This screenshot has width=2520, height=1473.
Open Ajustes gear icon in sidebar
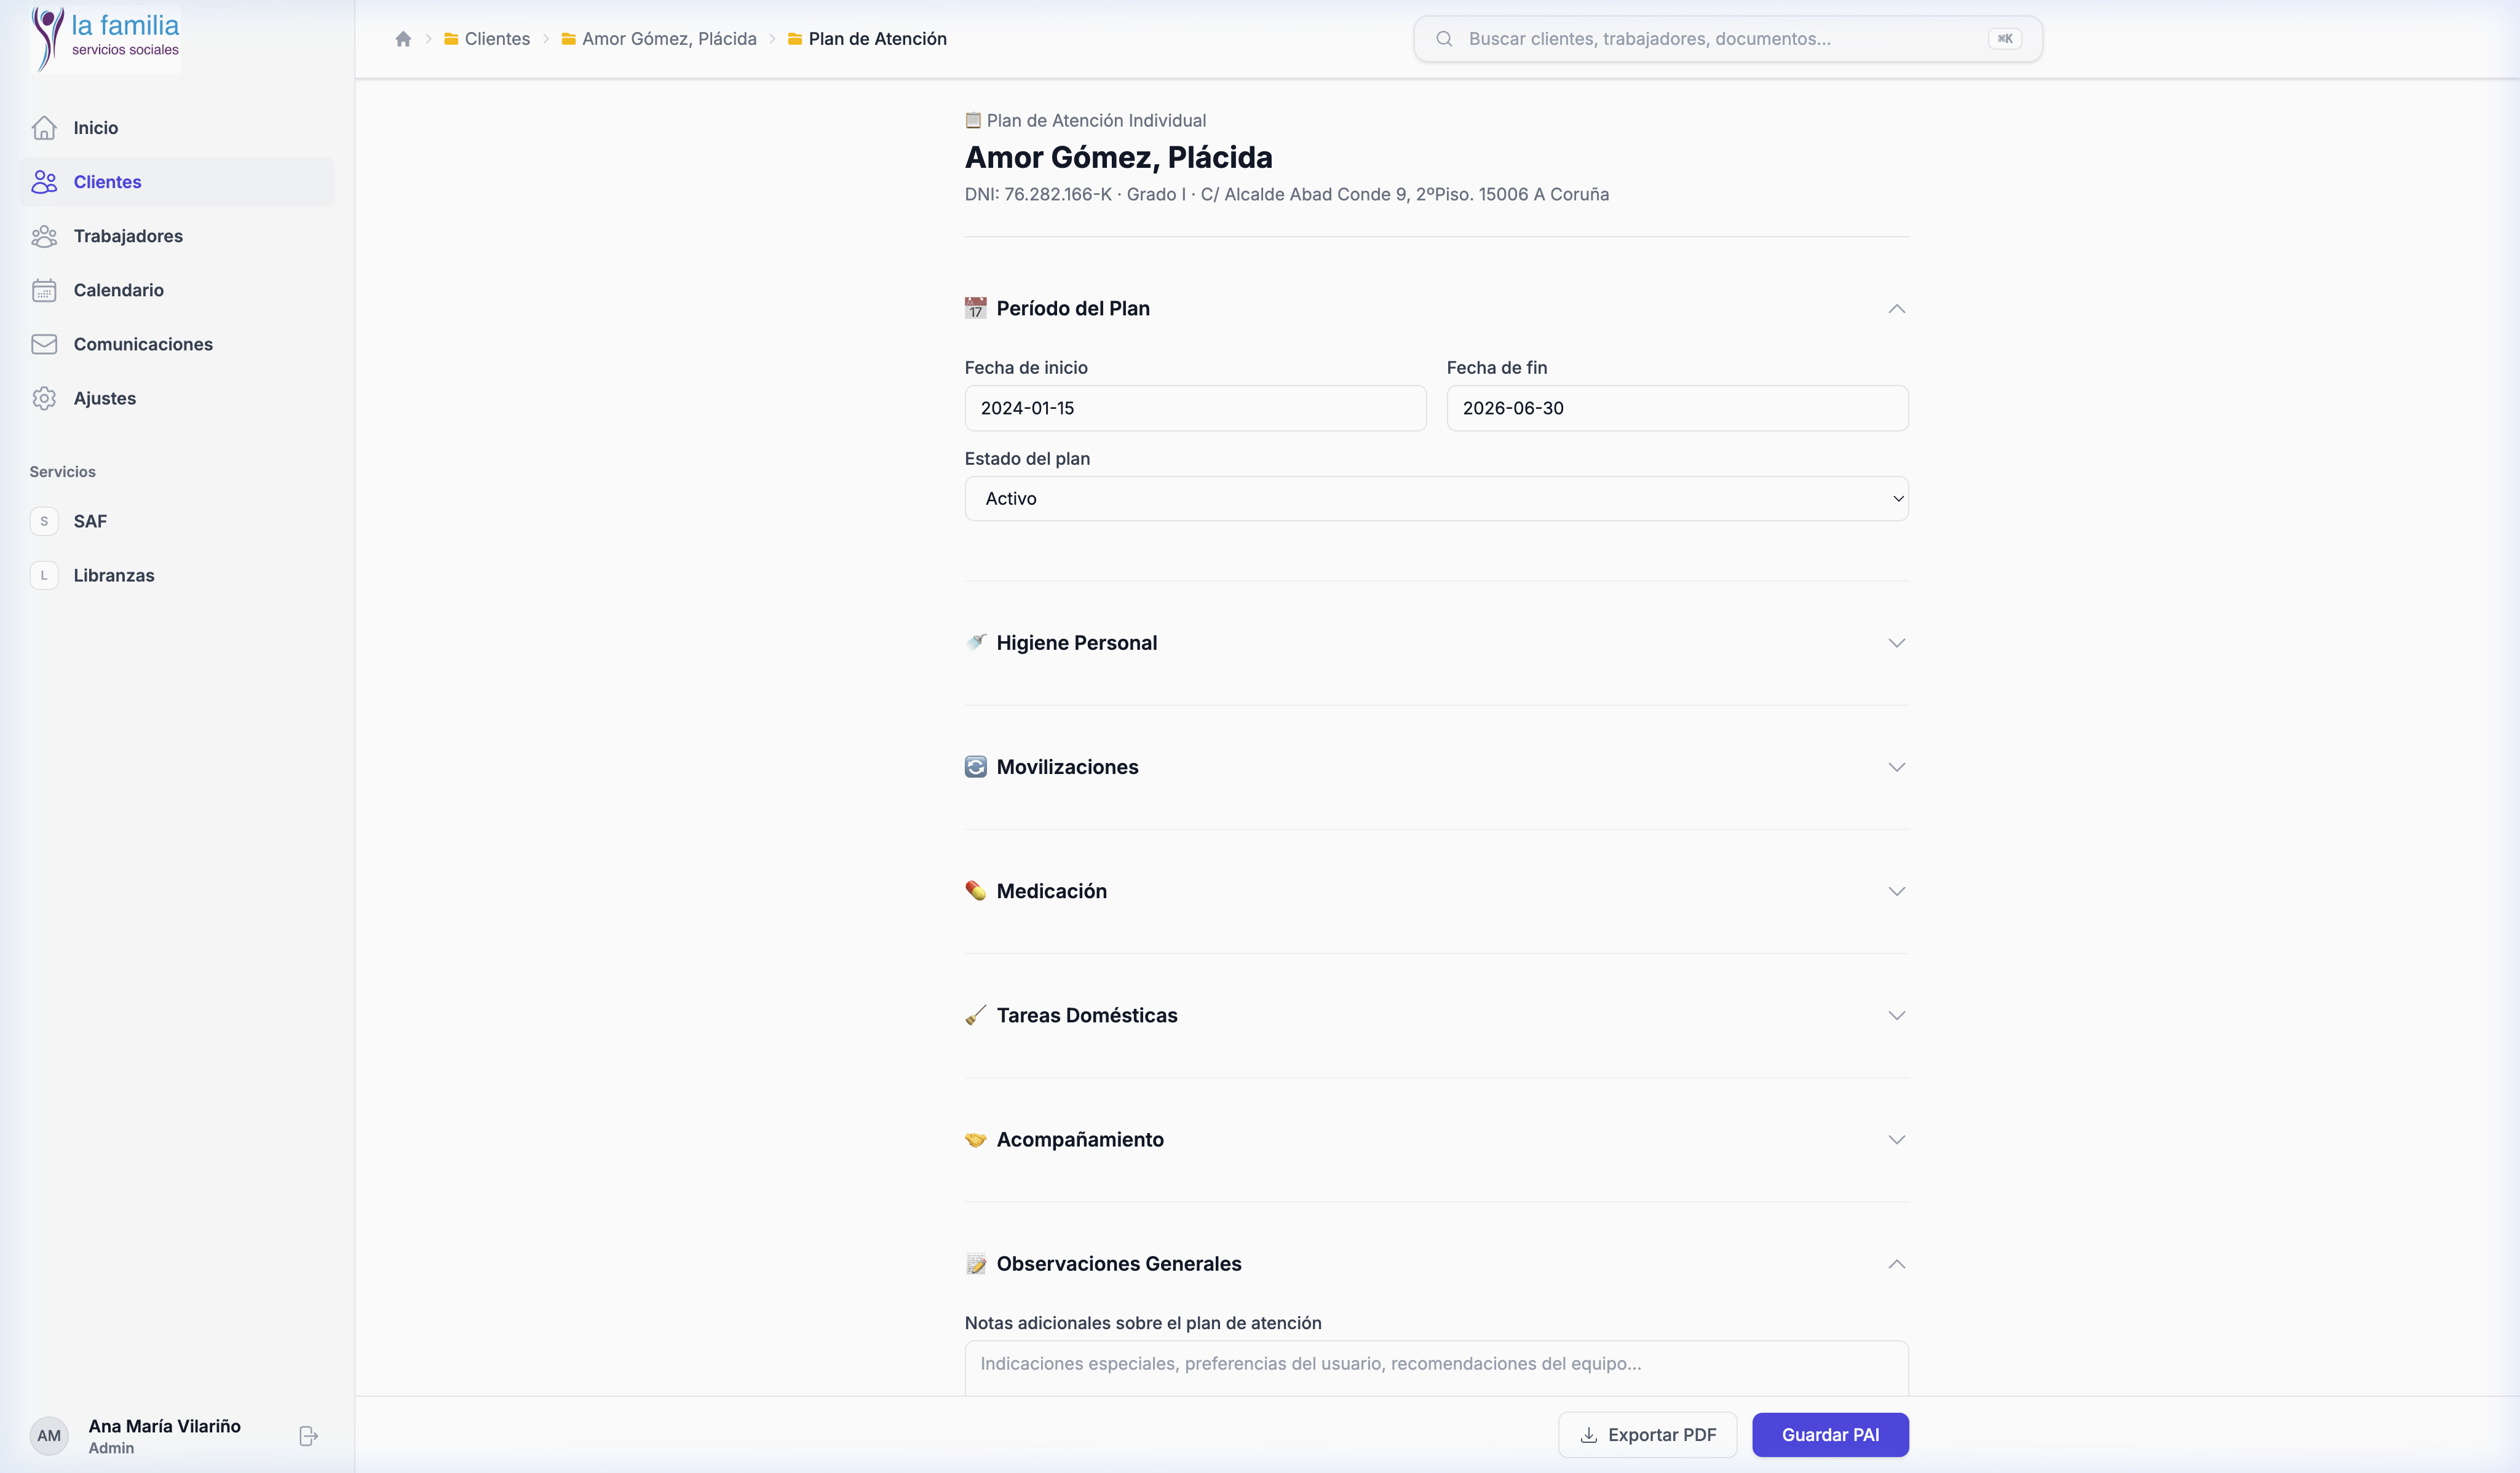[x=44, y=398]
